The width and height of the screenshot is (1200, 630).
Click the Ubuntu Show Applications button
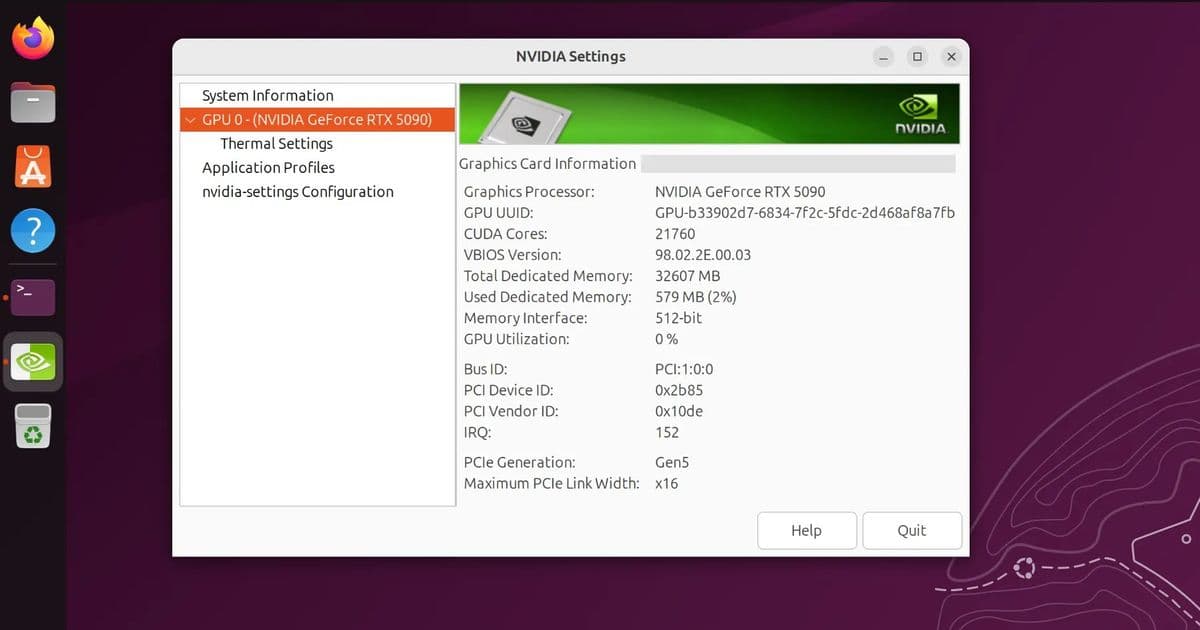click(x=33, y=600)
